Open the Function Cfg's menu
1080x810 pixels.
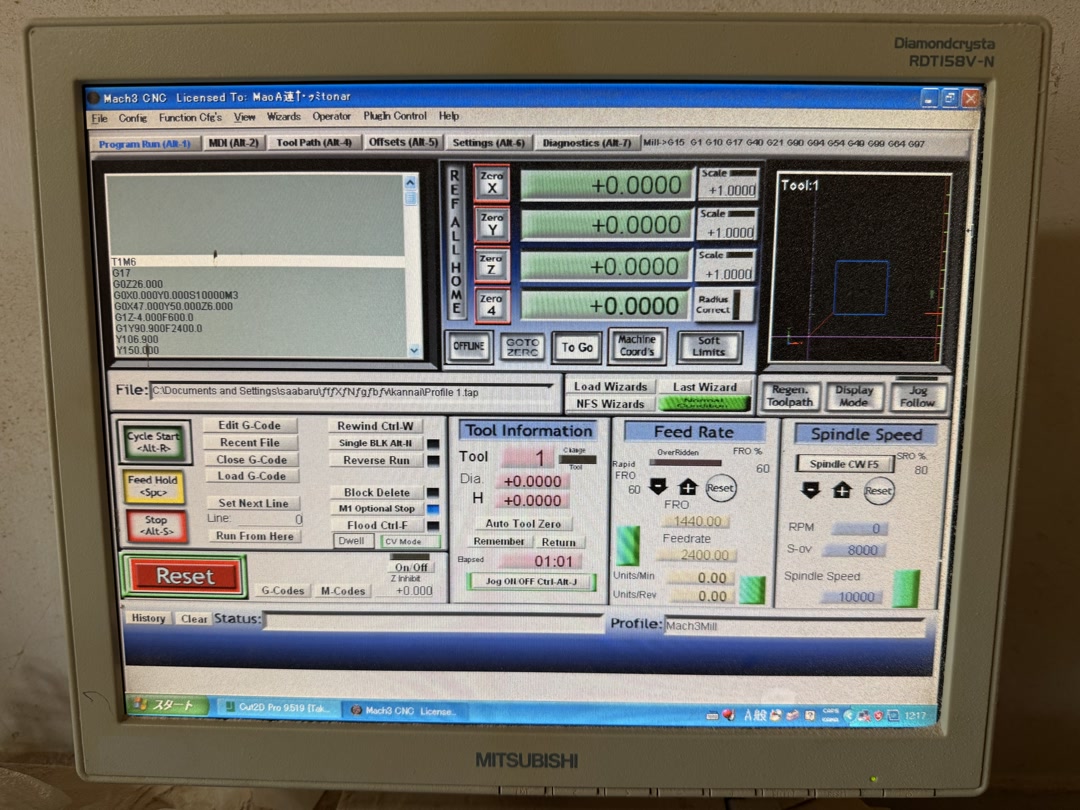(x=190, y=118)
